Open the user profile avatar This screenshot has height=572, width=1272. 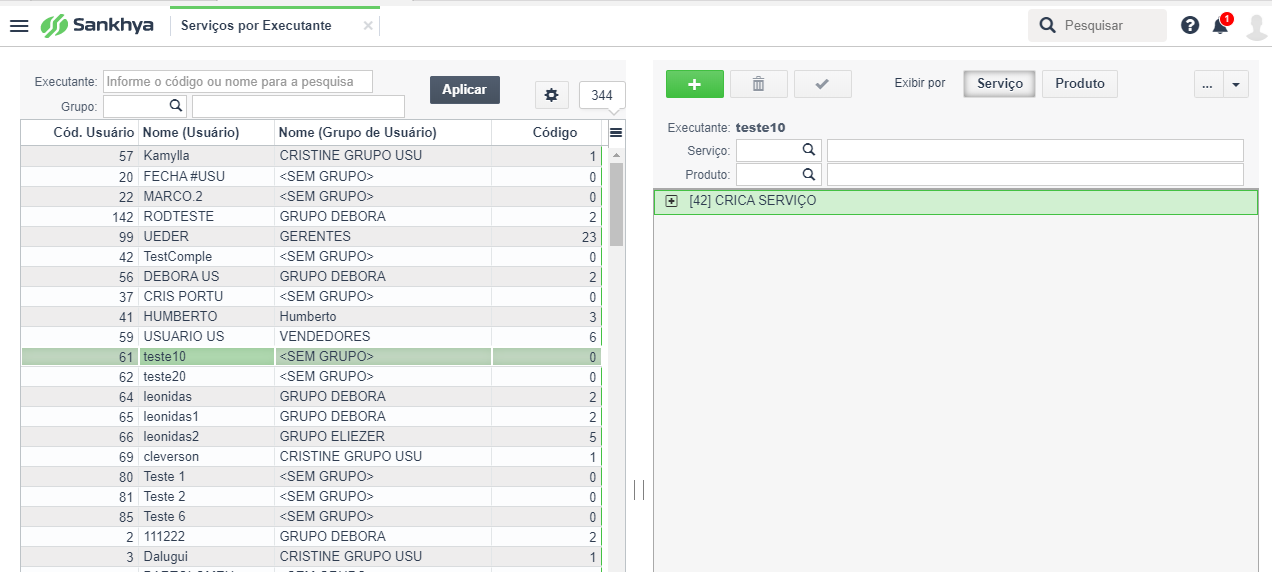point(1256,27)
